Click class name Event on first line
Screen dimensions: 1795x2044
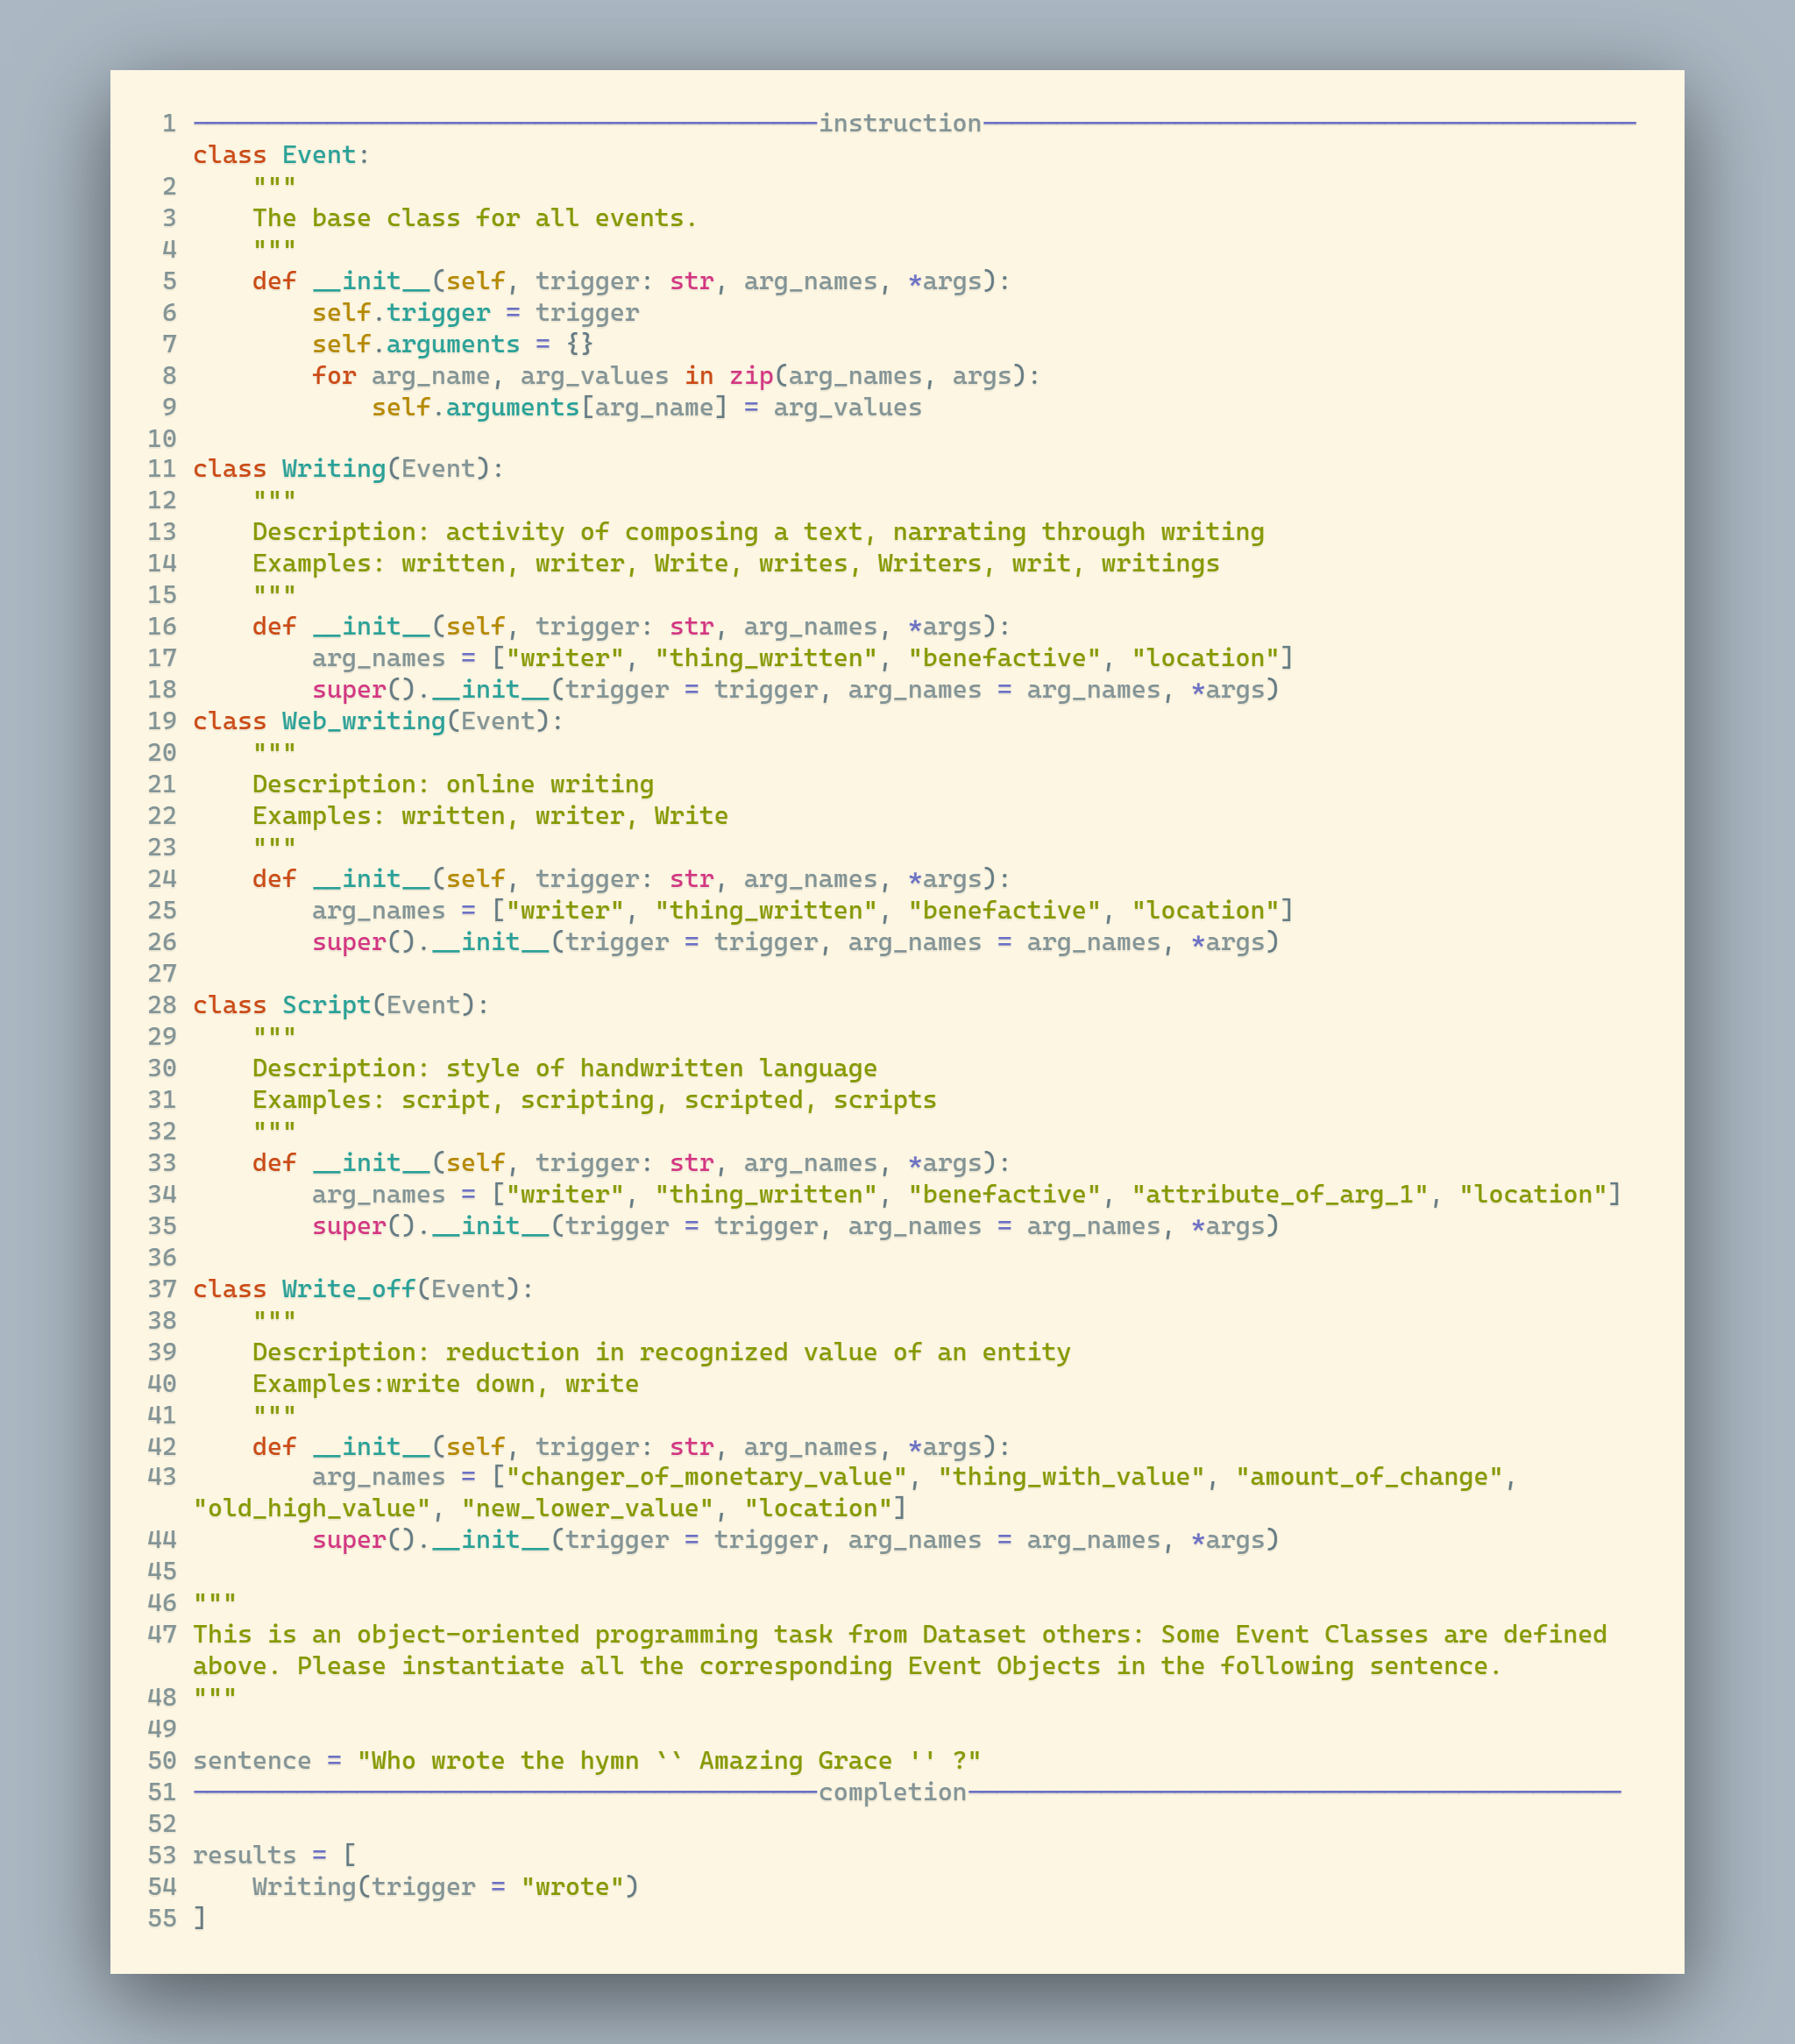pos(318,155)
